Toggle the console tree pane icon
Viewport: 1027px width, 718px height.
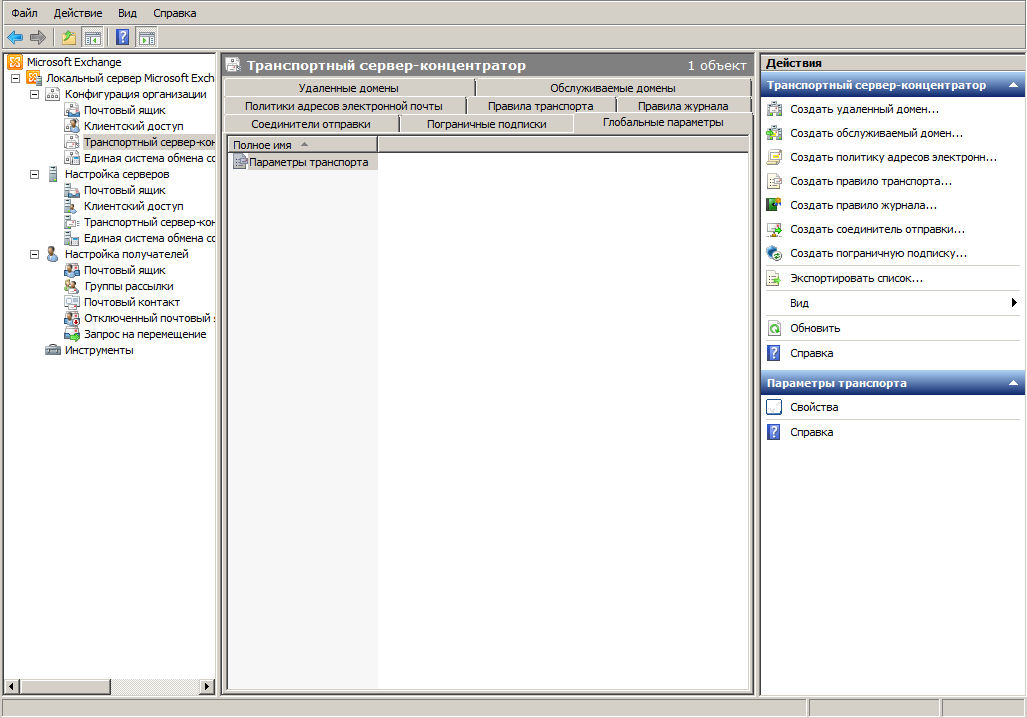click(93, 38)
